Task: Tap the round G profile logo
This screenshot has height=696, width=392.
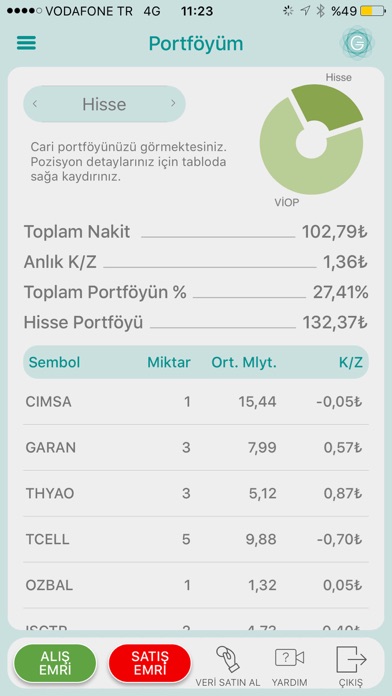Action: (x=357, y=43)
